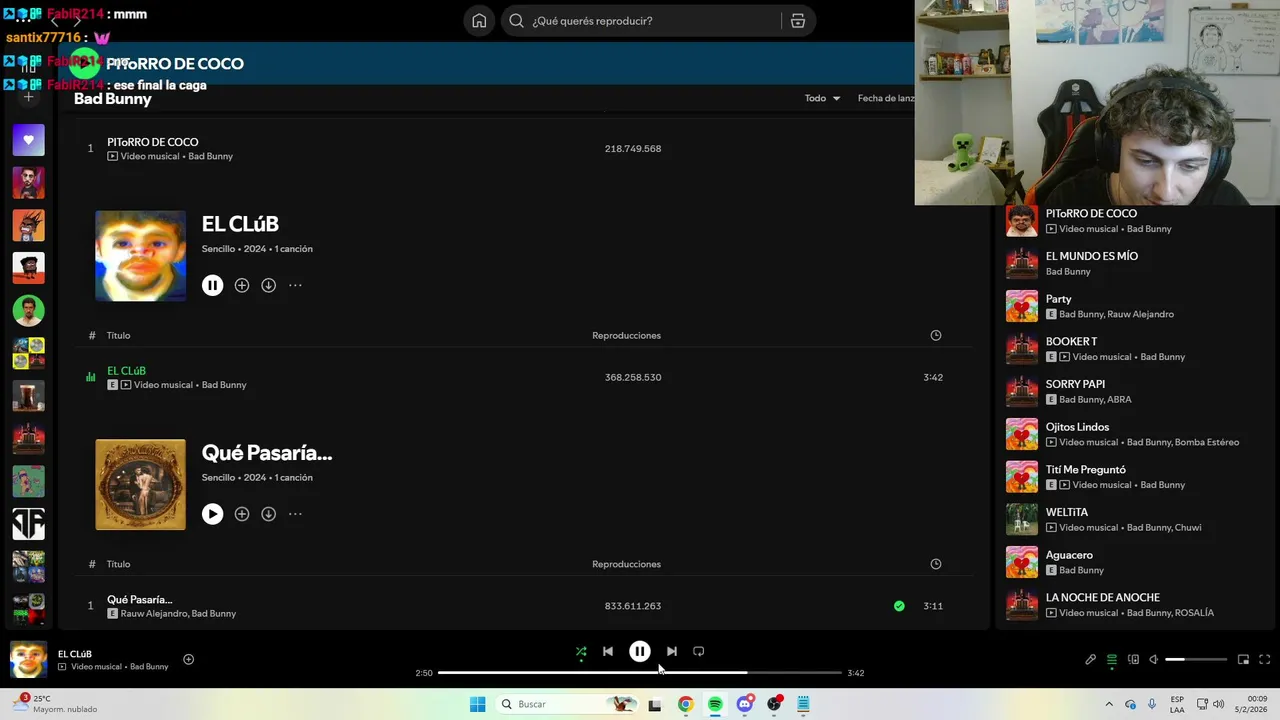This screenshot has height=720, width=1280.
Task: Open the EL CLúB single title heading
Action: tap(240, 224)
